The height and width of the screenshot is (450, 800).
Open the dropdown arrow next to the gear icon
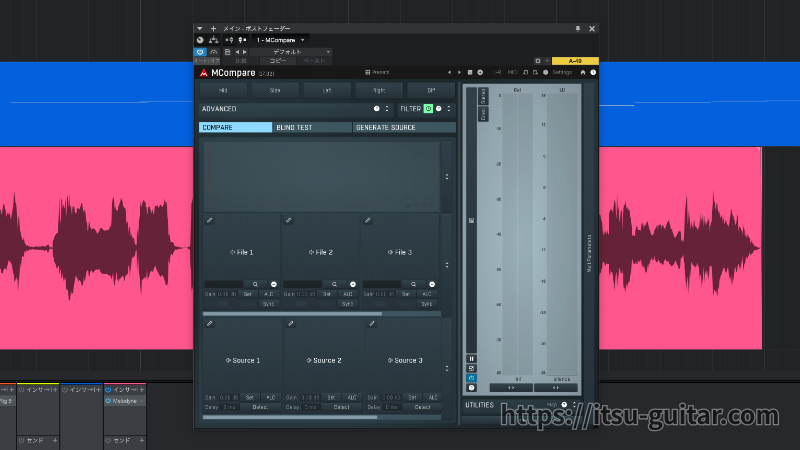coord(547,61)
